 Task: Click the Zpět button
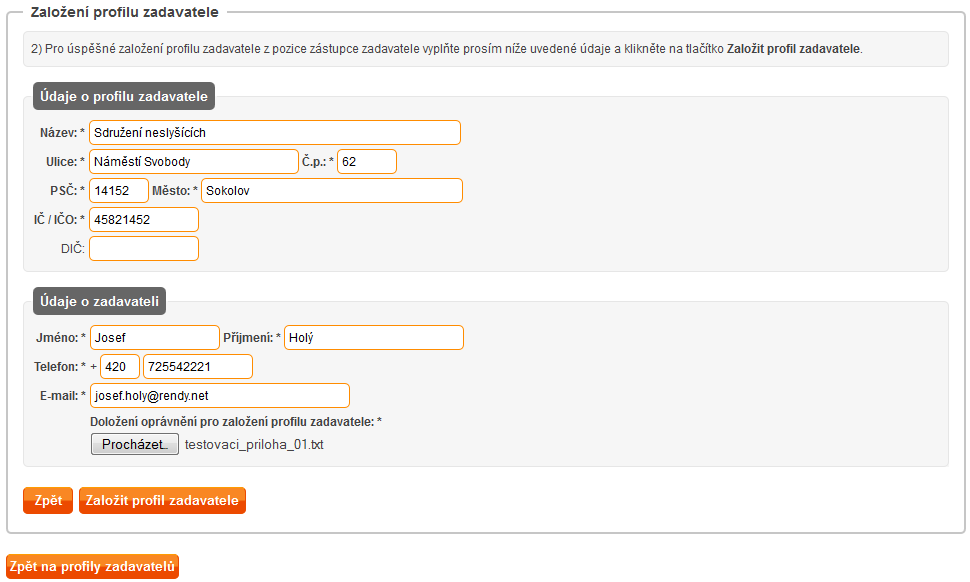[x=48, y=500]
